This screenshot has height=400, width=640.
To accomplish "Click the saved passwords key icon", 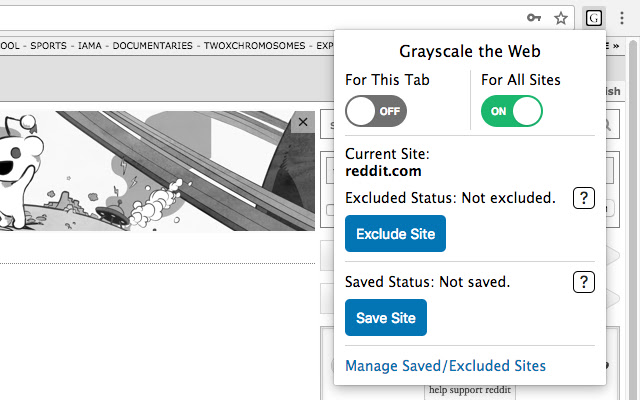I will click(535, 18).
